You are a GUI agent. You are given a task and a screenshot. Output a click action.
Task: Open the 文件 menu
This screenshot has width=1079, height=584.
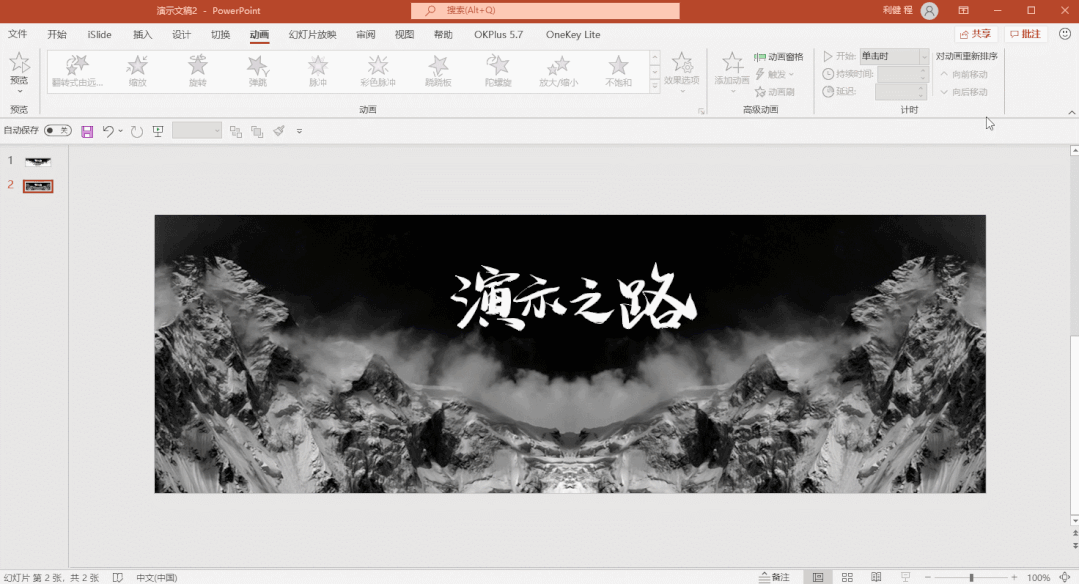pos(18,34)
